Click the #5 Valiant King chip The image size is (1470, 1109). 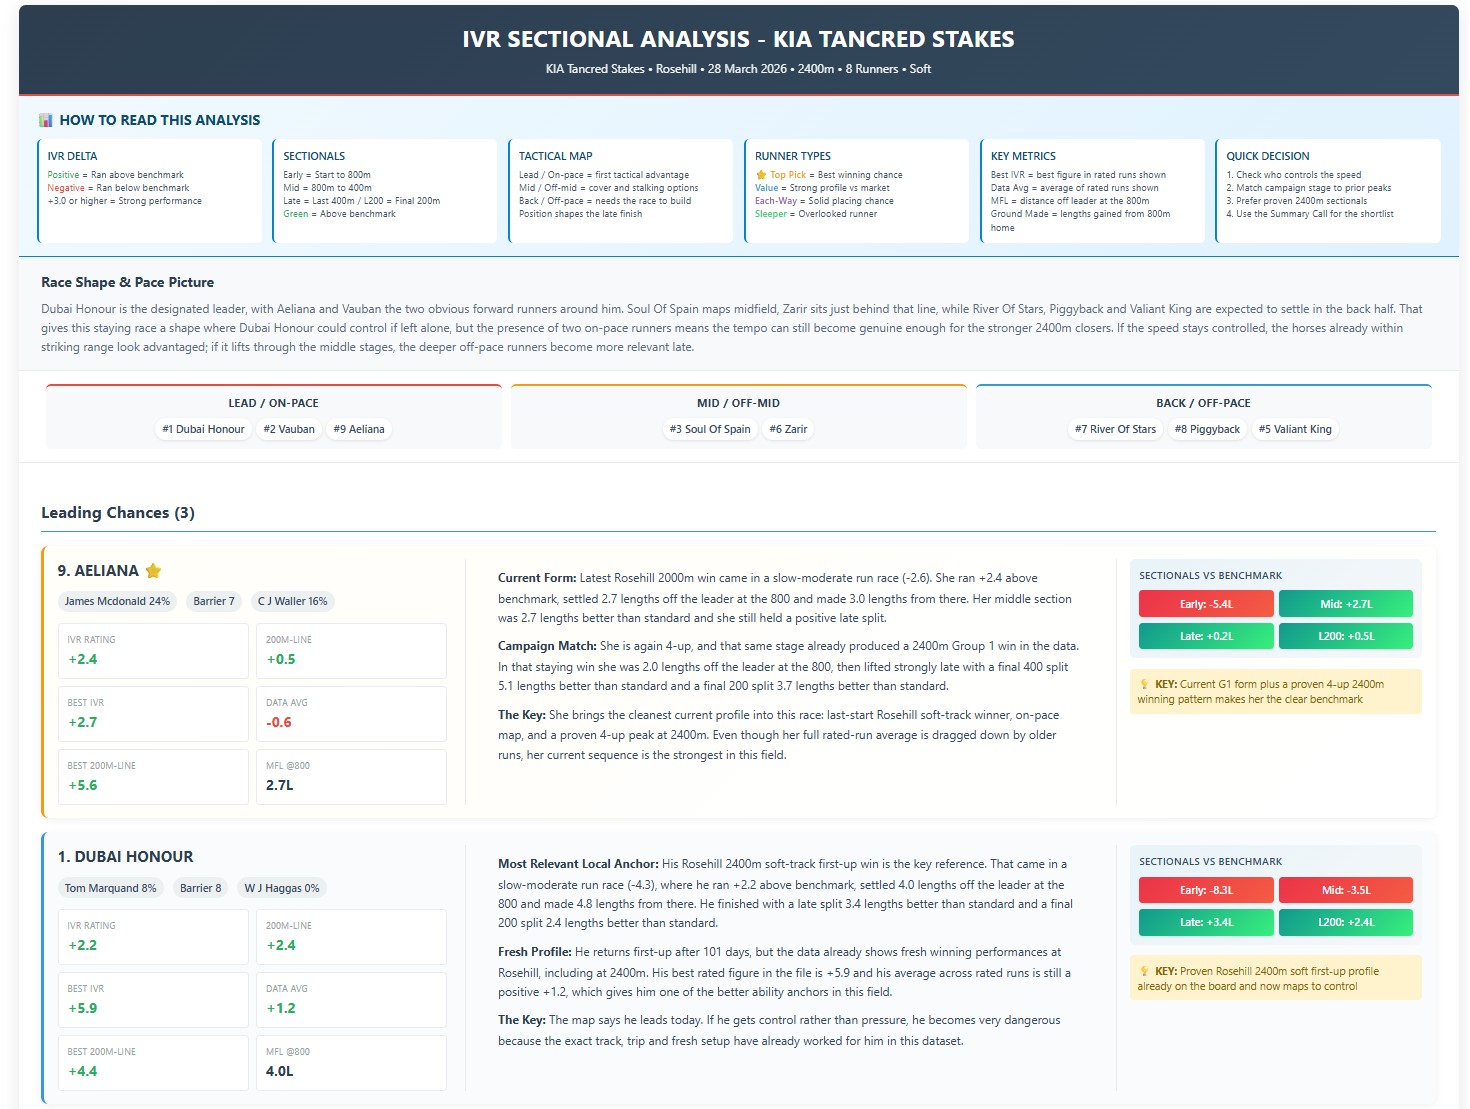pyautogui.click(x=1295, y=429)
